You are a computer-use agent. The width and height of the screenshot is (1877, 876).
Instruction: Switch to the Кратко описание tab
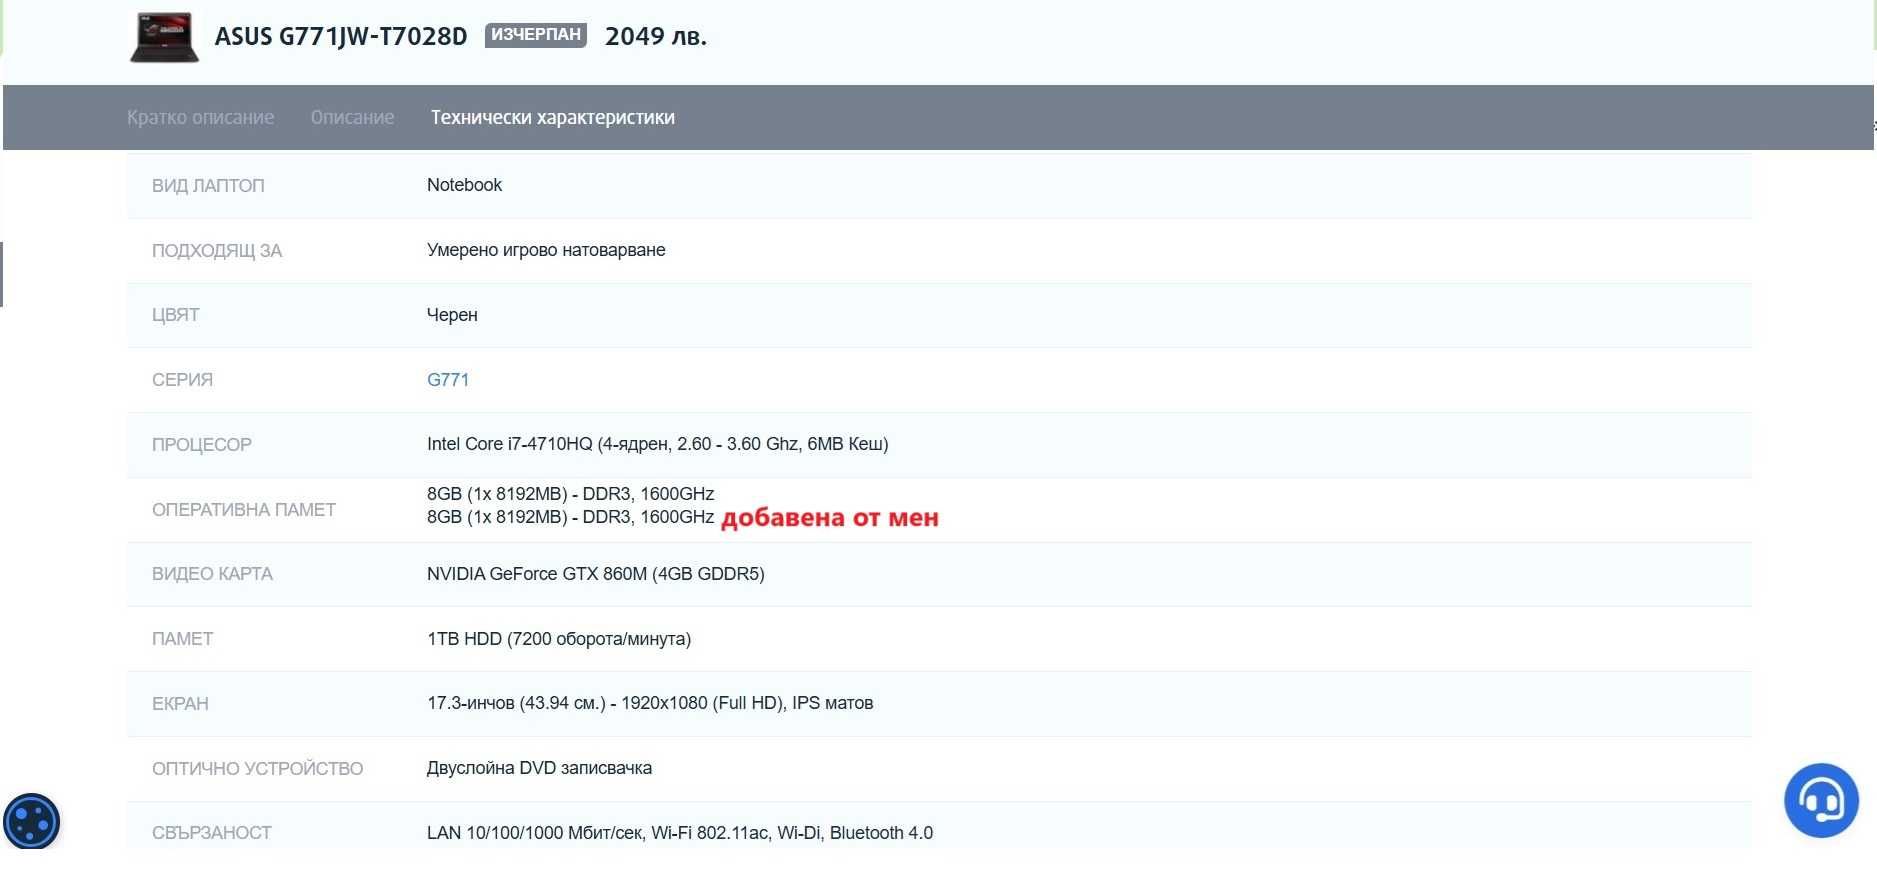(x=200, y=117)
